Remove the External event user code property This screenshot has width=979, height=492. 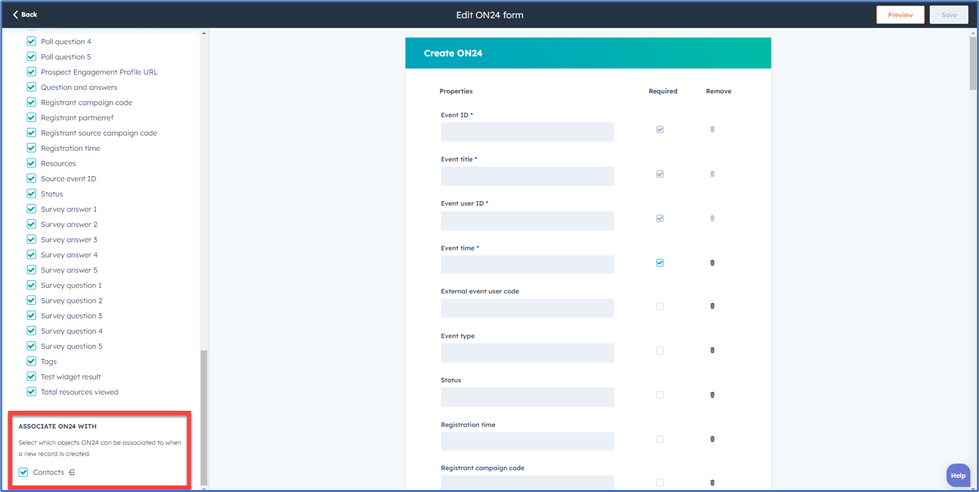click(712, 306)
